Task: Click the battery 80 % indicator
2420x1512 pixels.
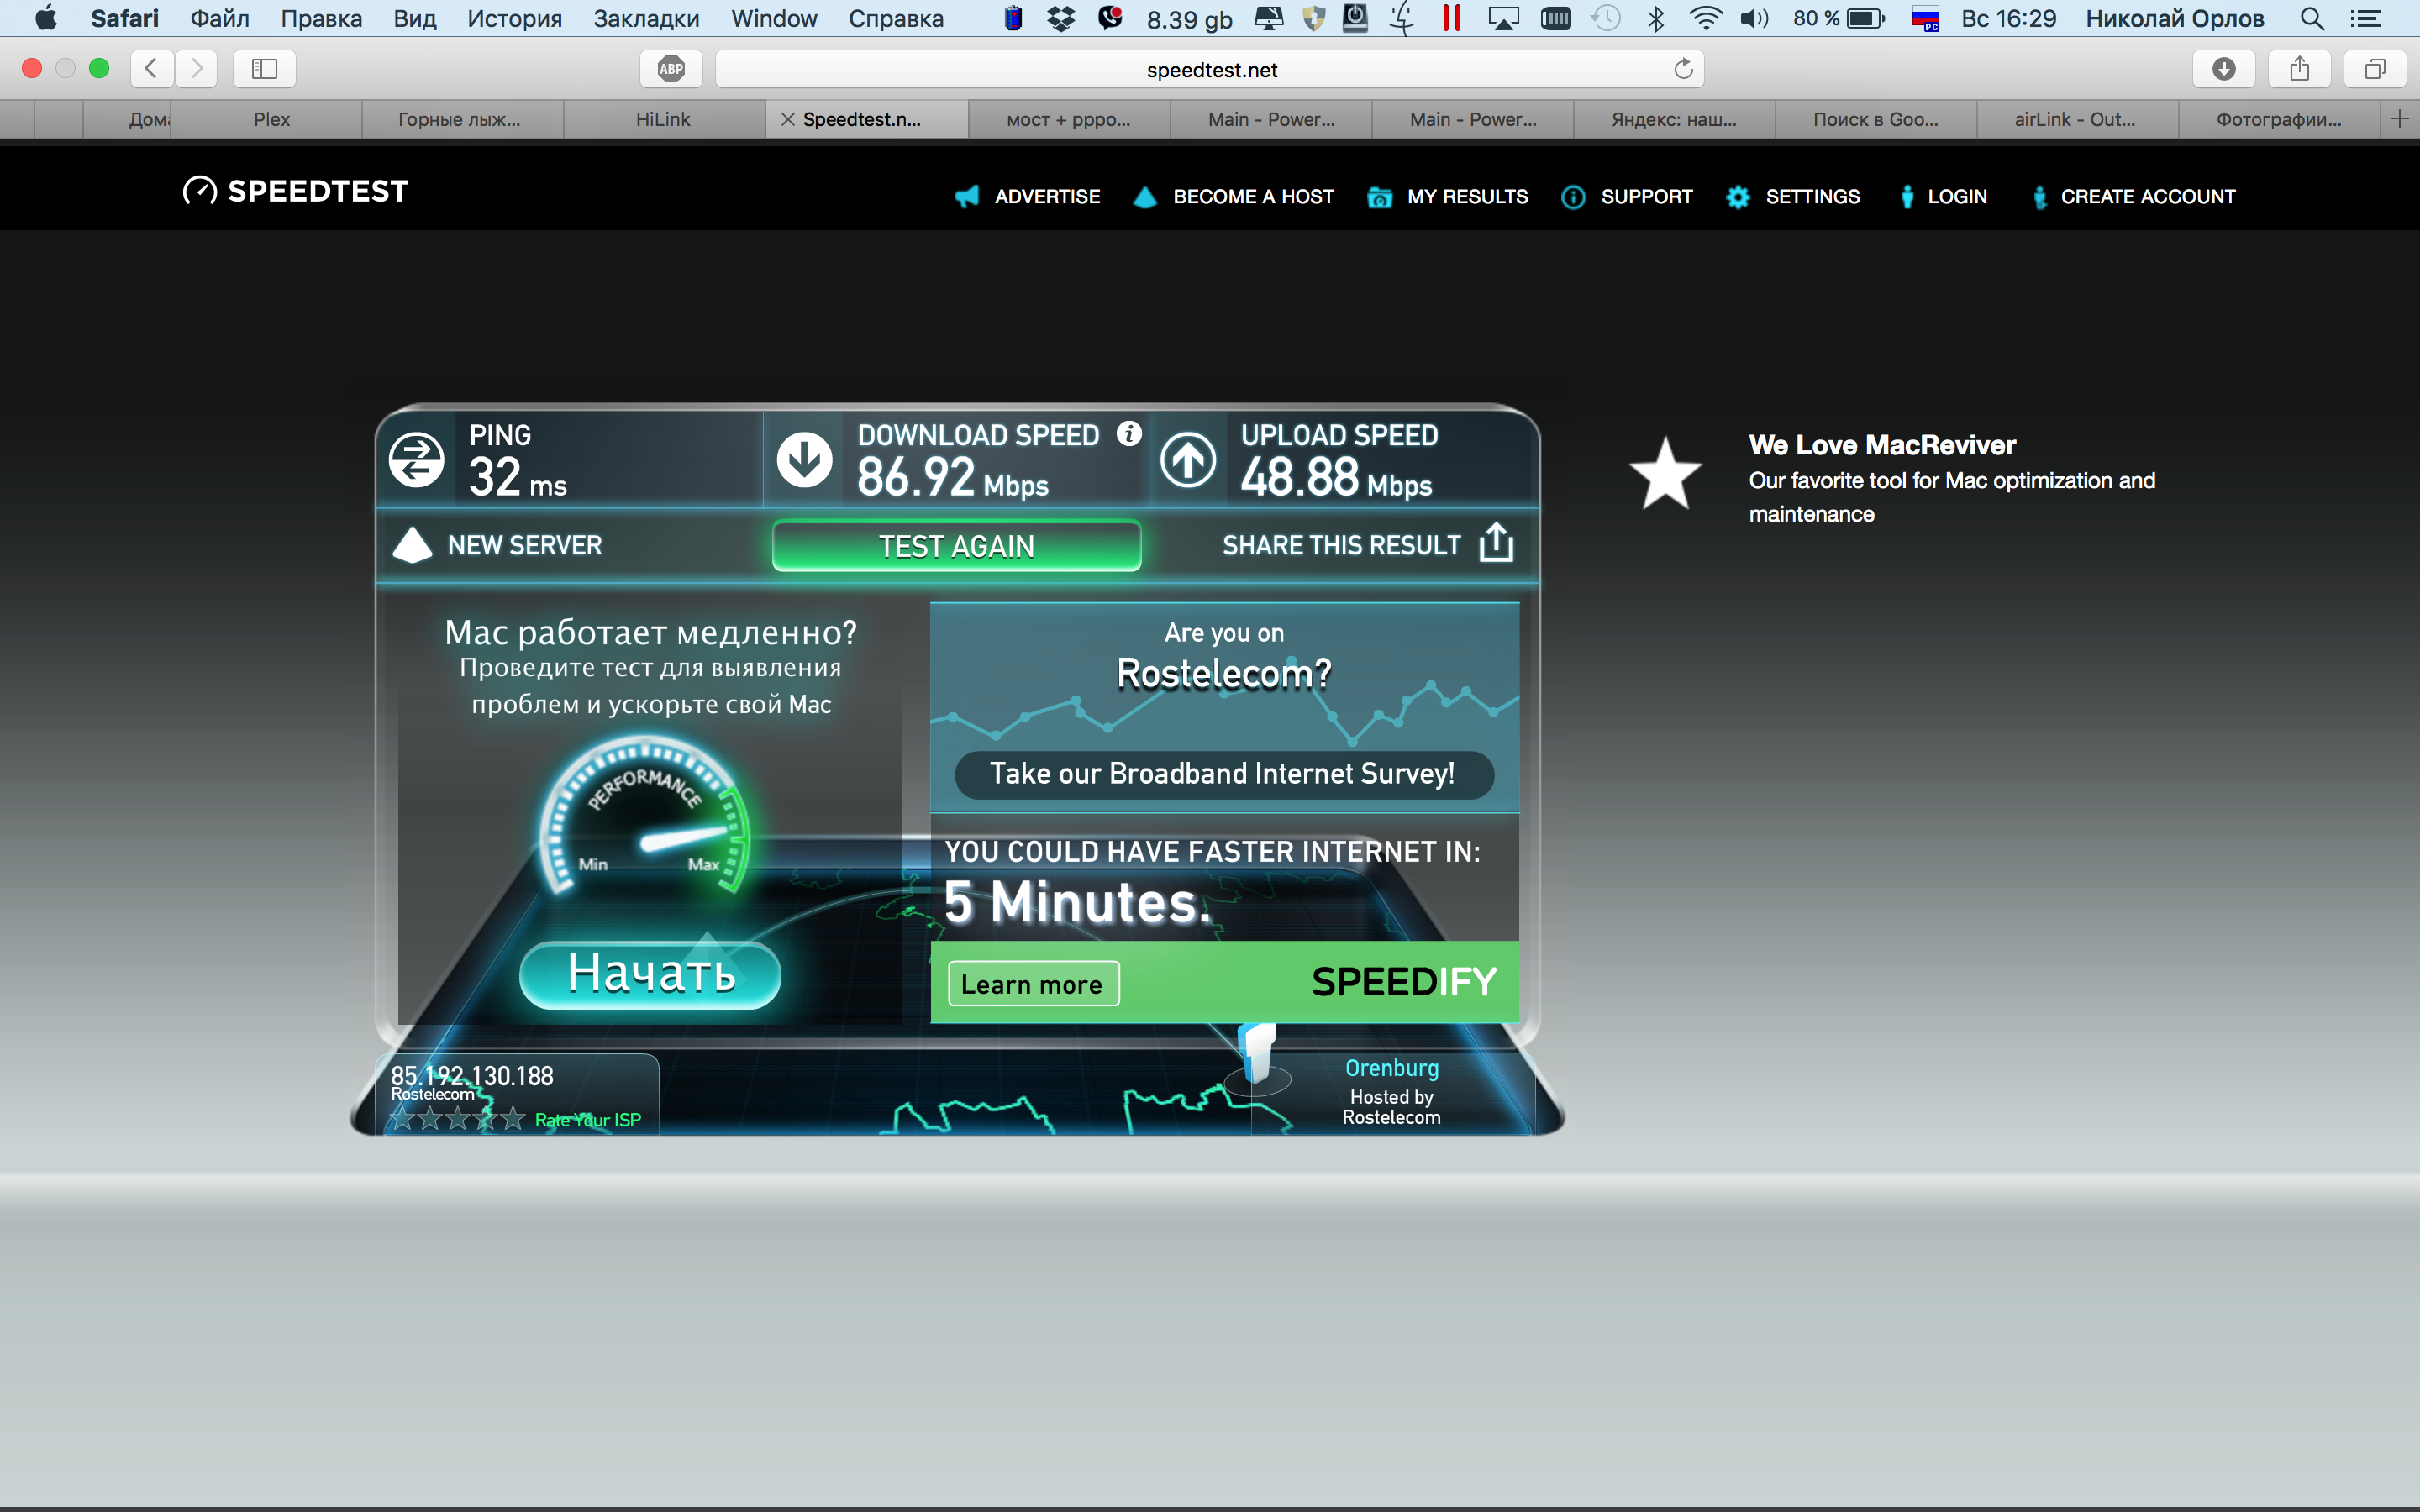Action: pyautogui.click(x=1838, y=18)
